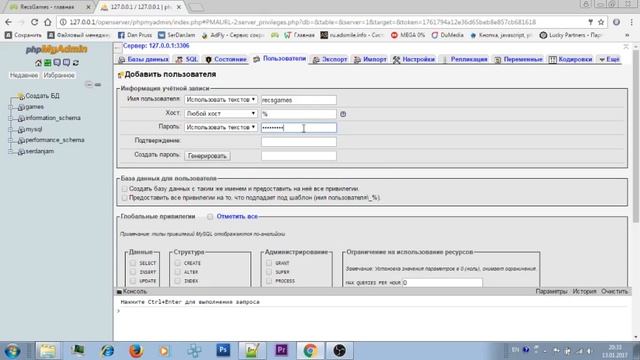The image size is (640, 360).
Task: Check 'Предоставить все привилегии' wildcard option
Action: pyautogui.click(x=124, y=198)
